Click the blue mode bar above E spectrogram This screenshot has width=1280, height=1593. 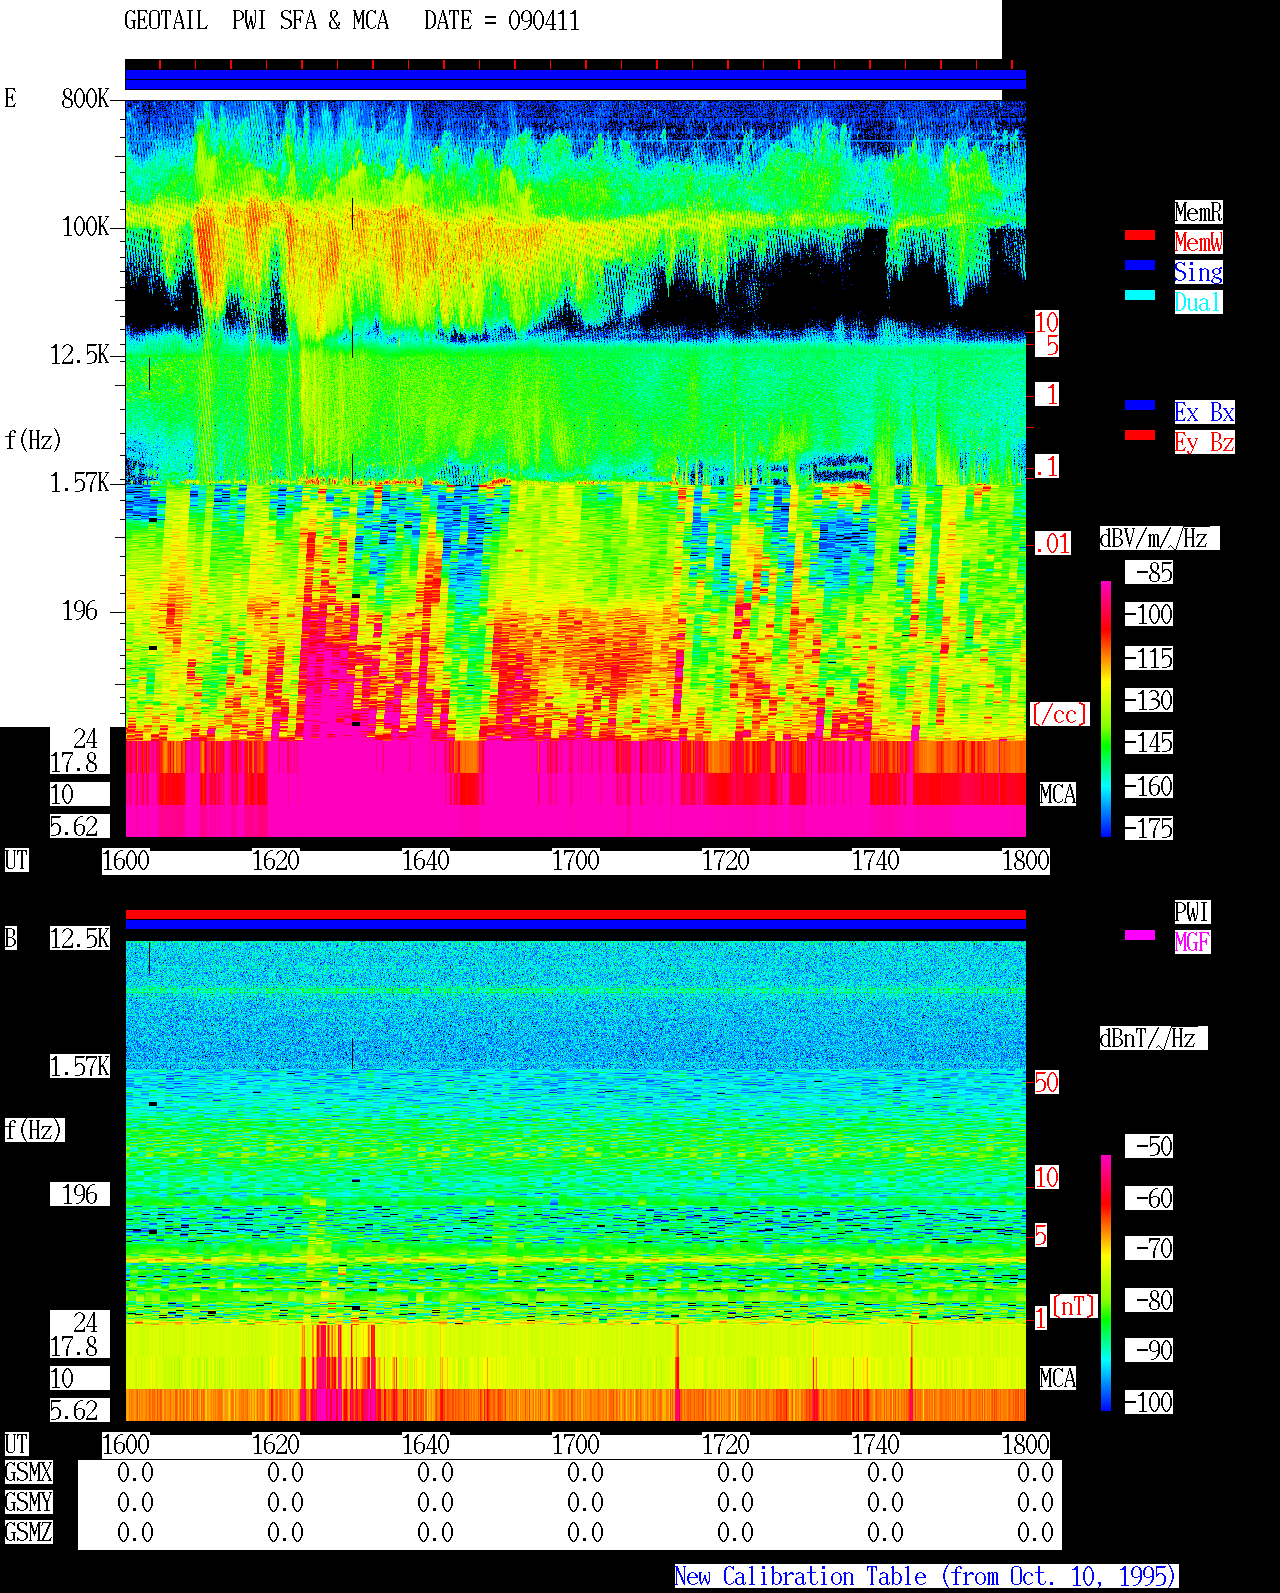[x=575, y=79]
